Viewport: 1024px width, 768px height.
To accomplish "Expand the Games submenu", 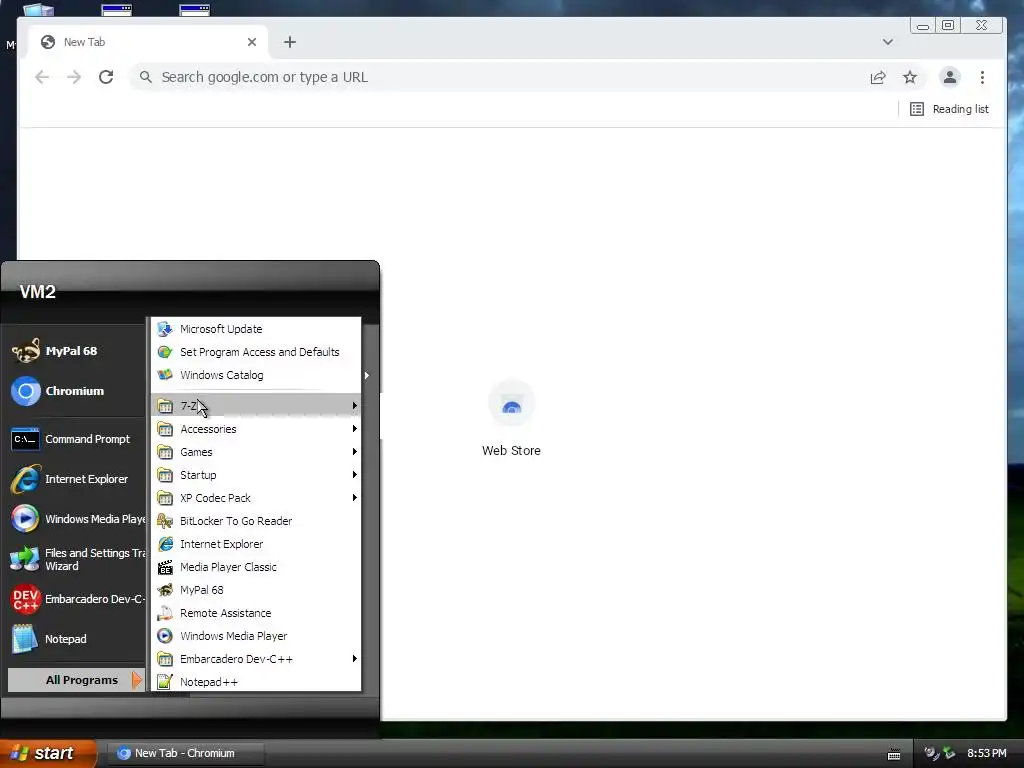I will point(256,452).
